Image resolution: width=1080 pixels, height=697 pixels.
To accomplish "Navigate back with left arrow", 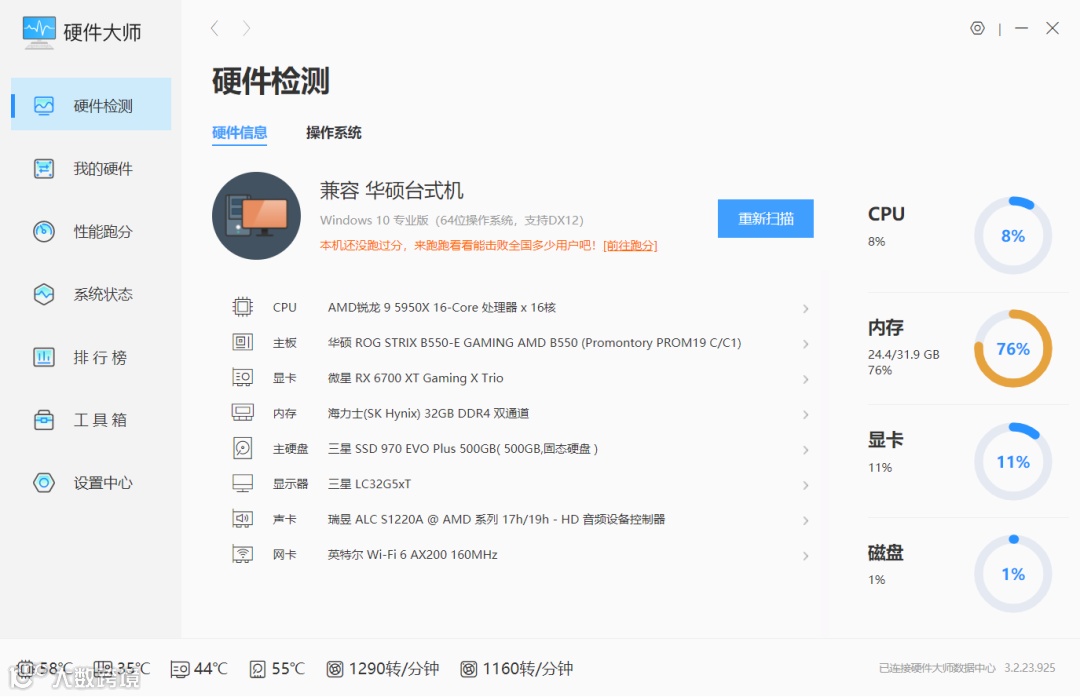I will tap(215, 28).
